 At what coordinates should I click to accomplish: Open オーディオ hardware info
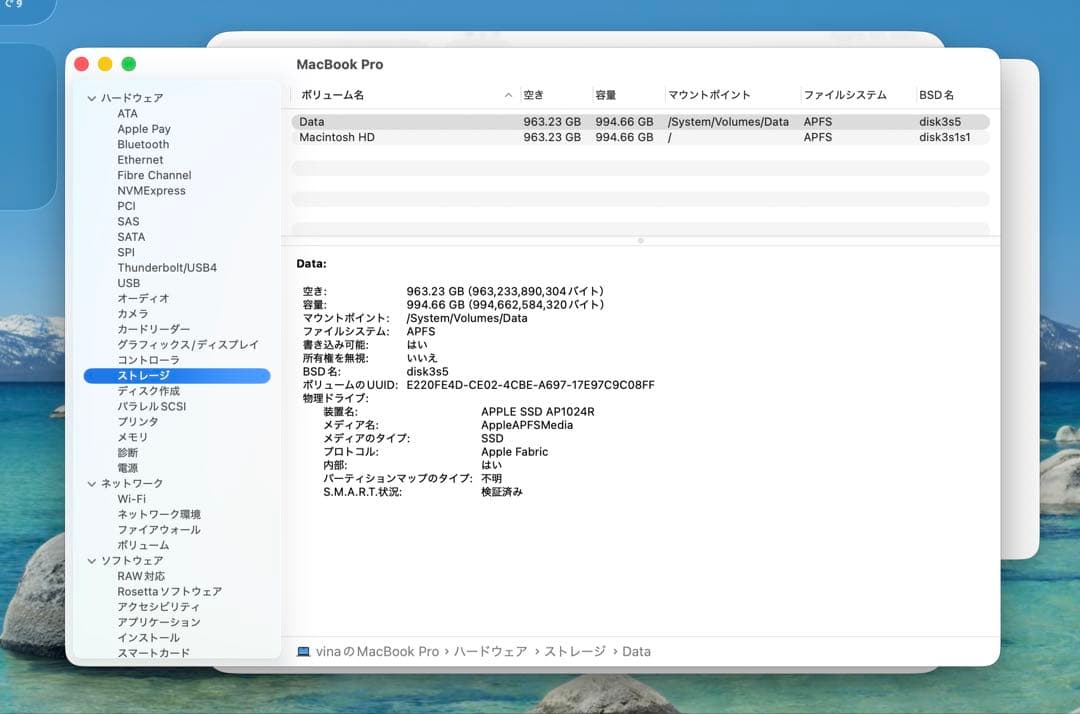tap(143, 299)
